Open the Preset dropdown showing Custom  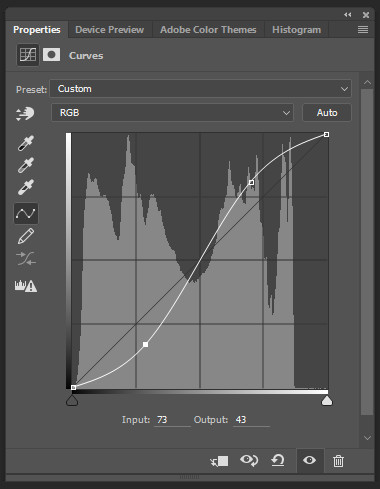click(200, 89)
